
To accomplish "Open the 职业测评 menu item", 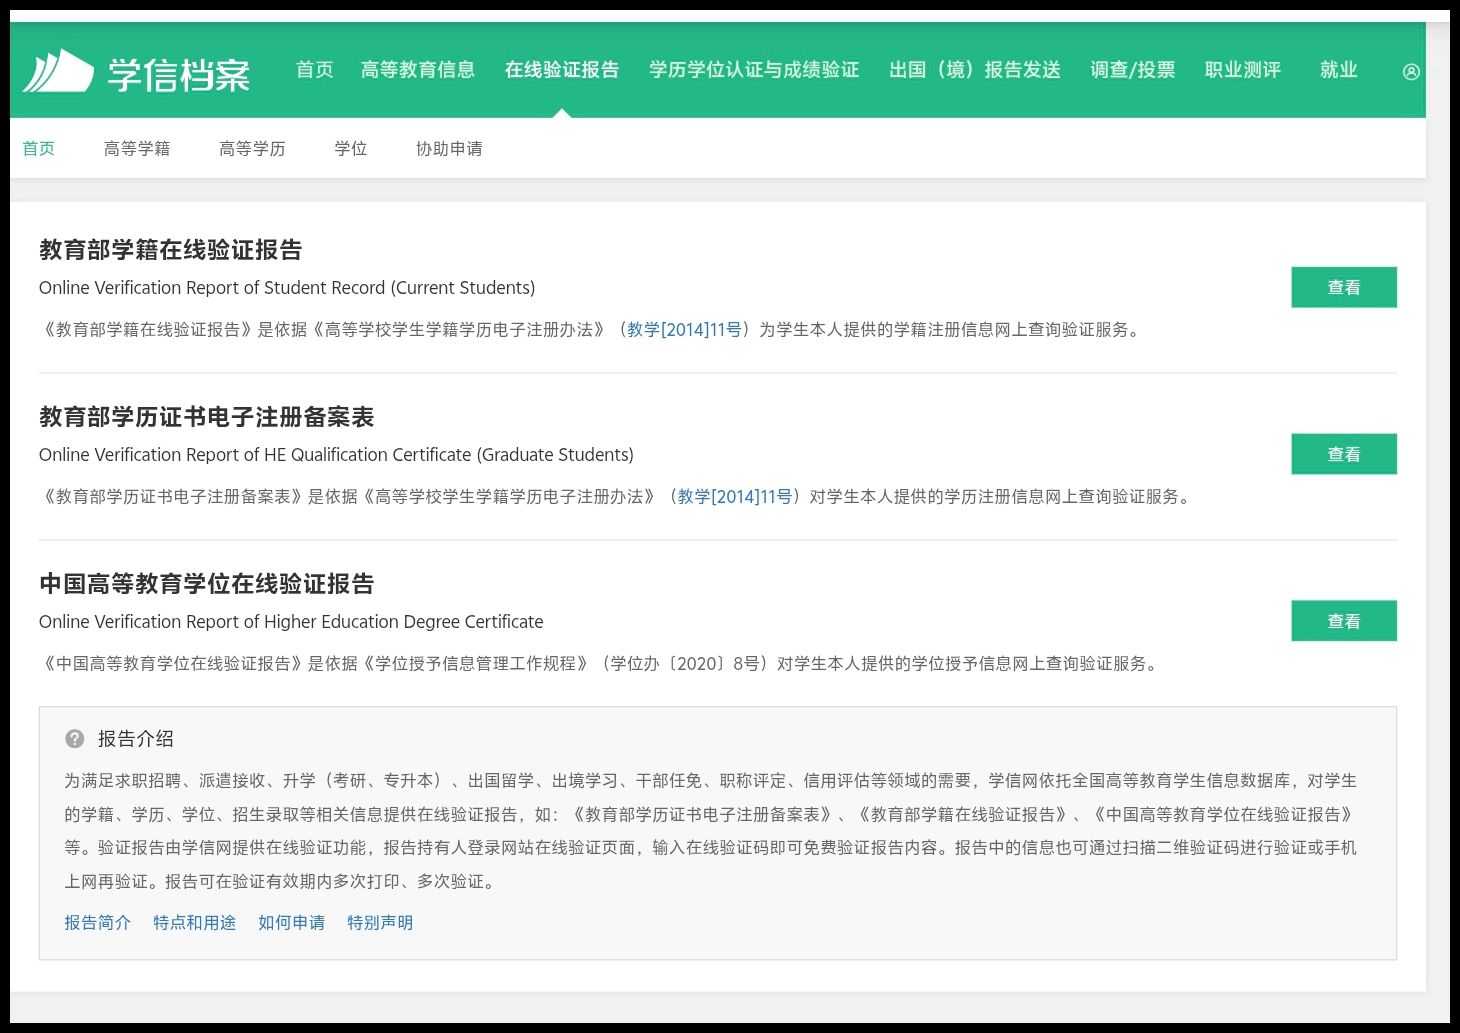I will [1243, 70].
